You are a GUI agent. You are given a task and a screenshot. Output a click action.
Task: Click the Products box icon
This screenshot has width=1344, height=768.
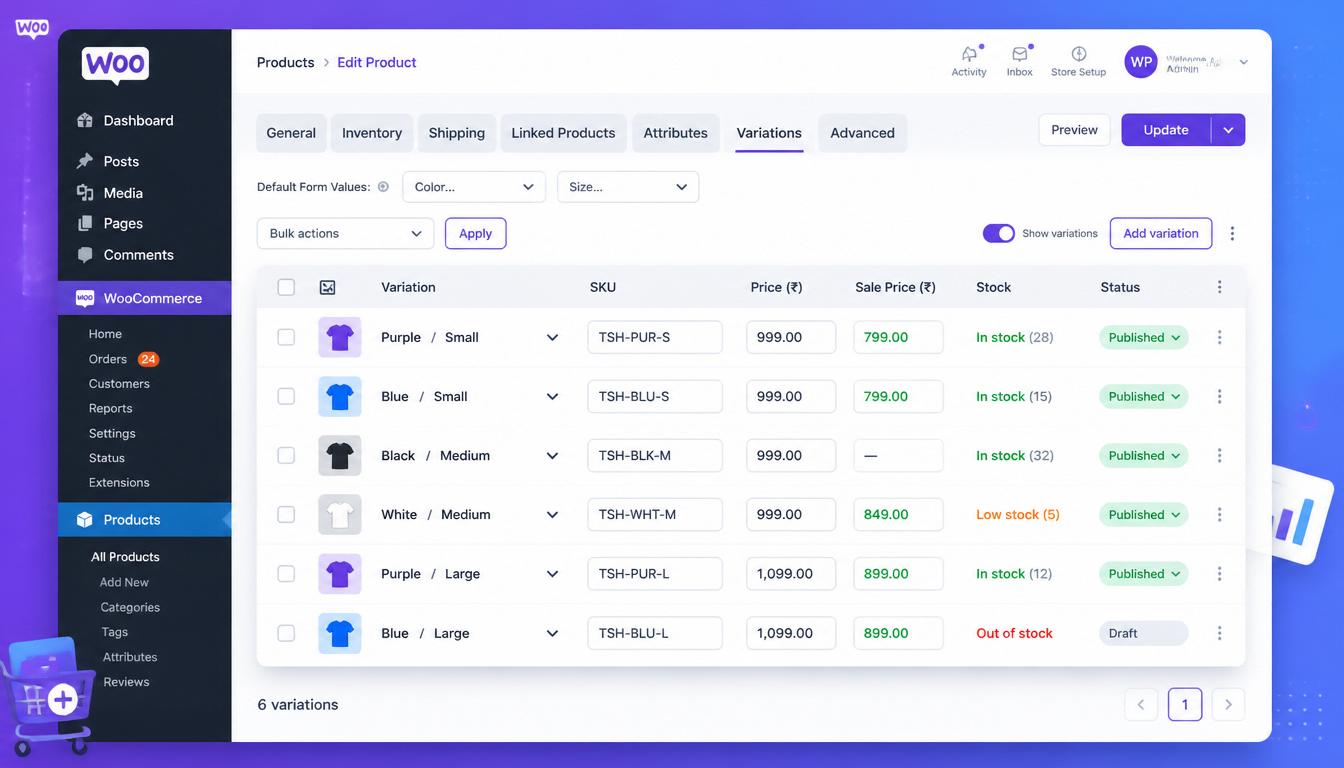pyautogui.click(x=85, y=520)
